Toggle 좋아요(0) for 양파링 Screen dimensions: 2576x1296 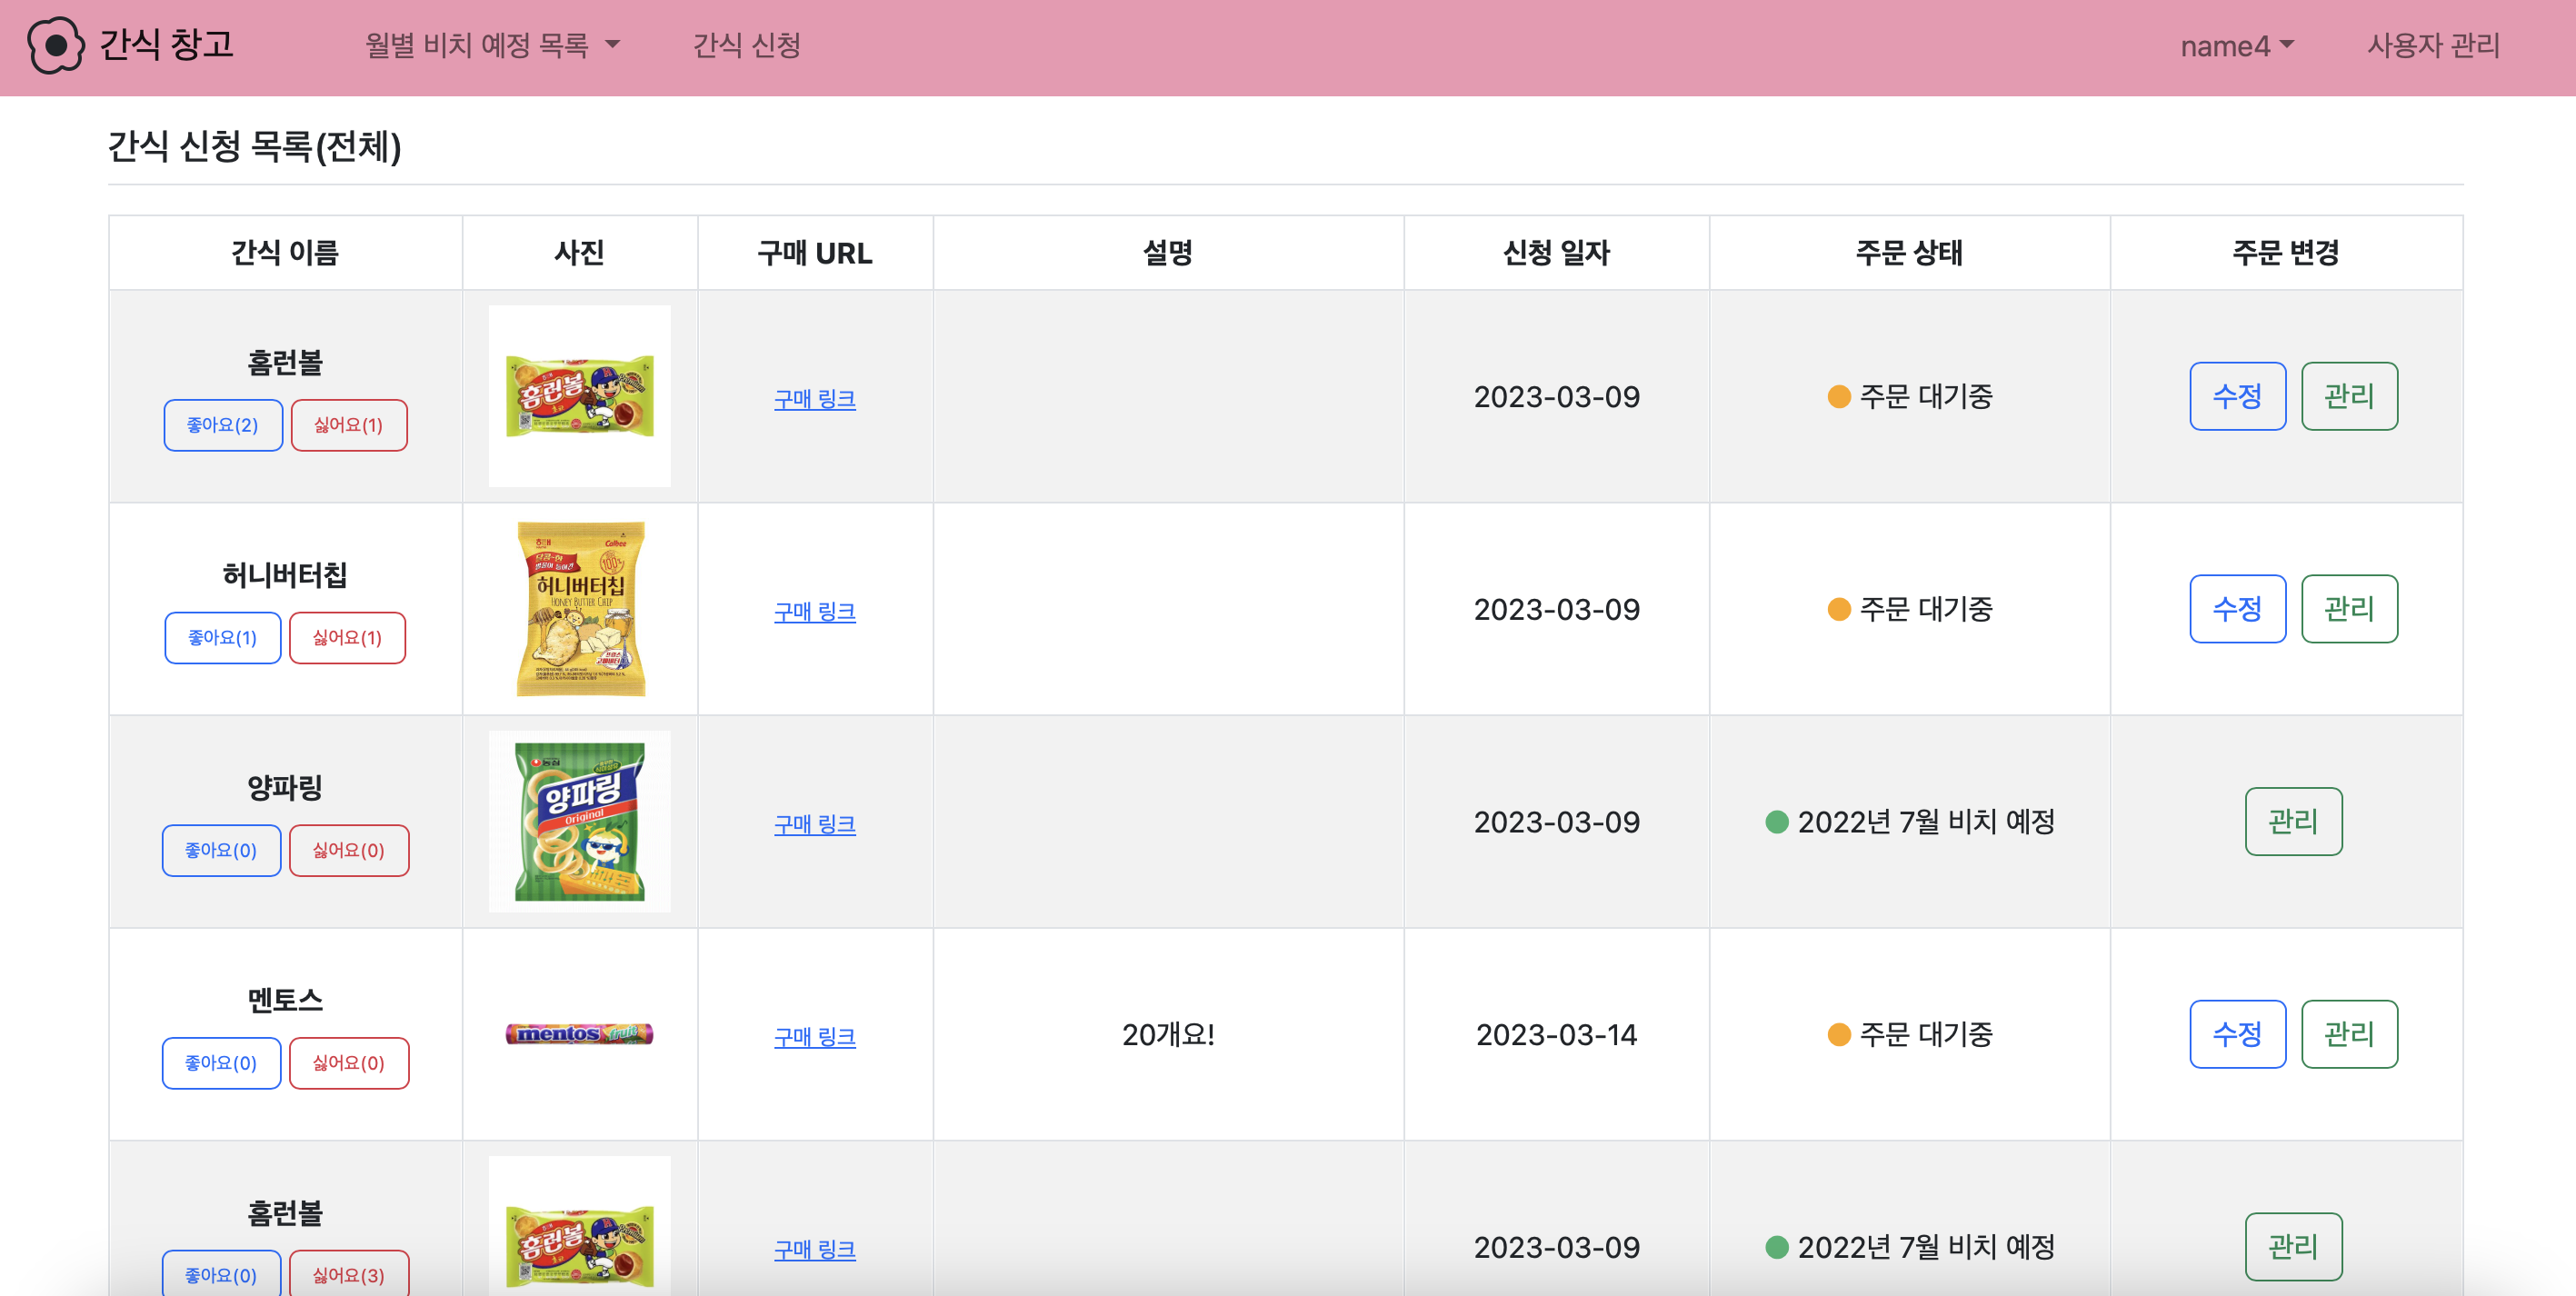(x=221, y=850)
